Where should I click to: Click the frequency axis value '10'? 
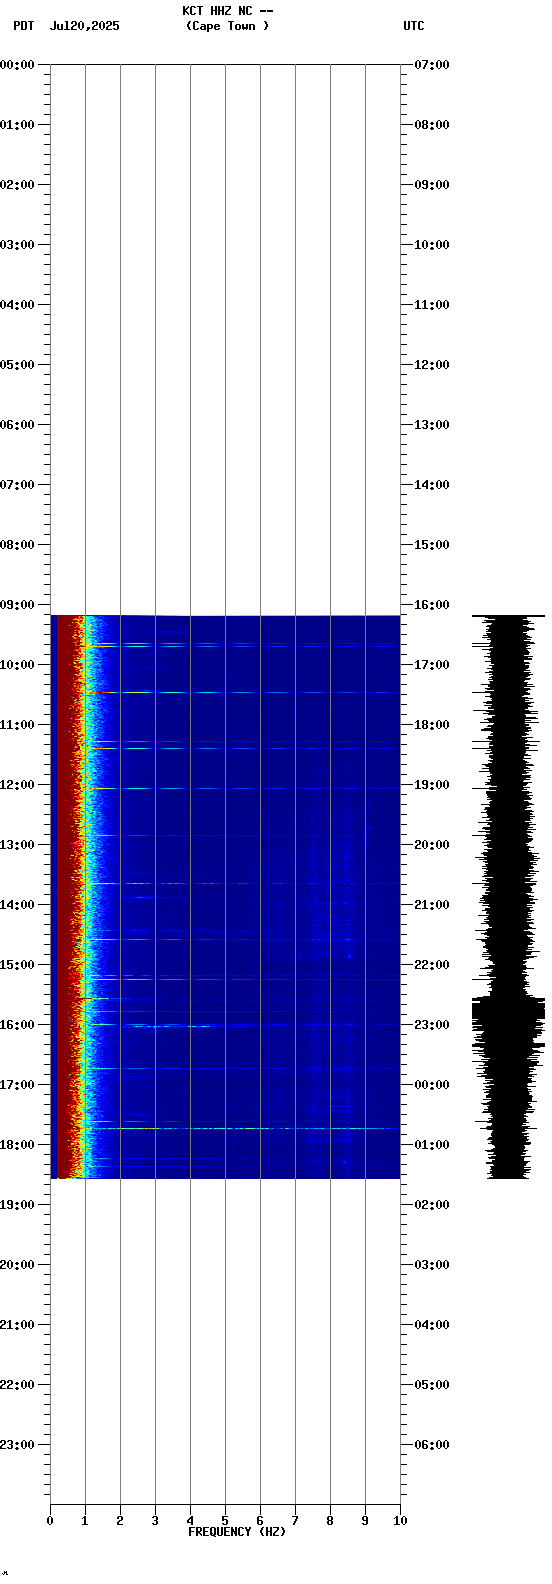point(400,1521)
